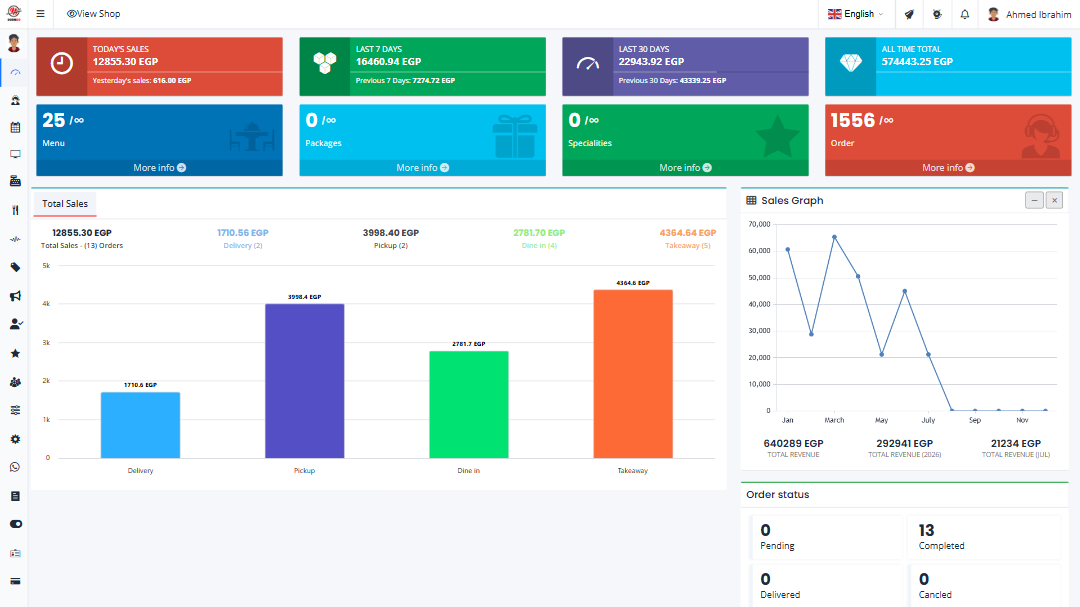Image resolution: width=1080 pixels, height=607 pixels.
Task: Click the blue Delivery bar in the chart
Action: (x=141, y=425)
